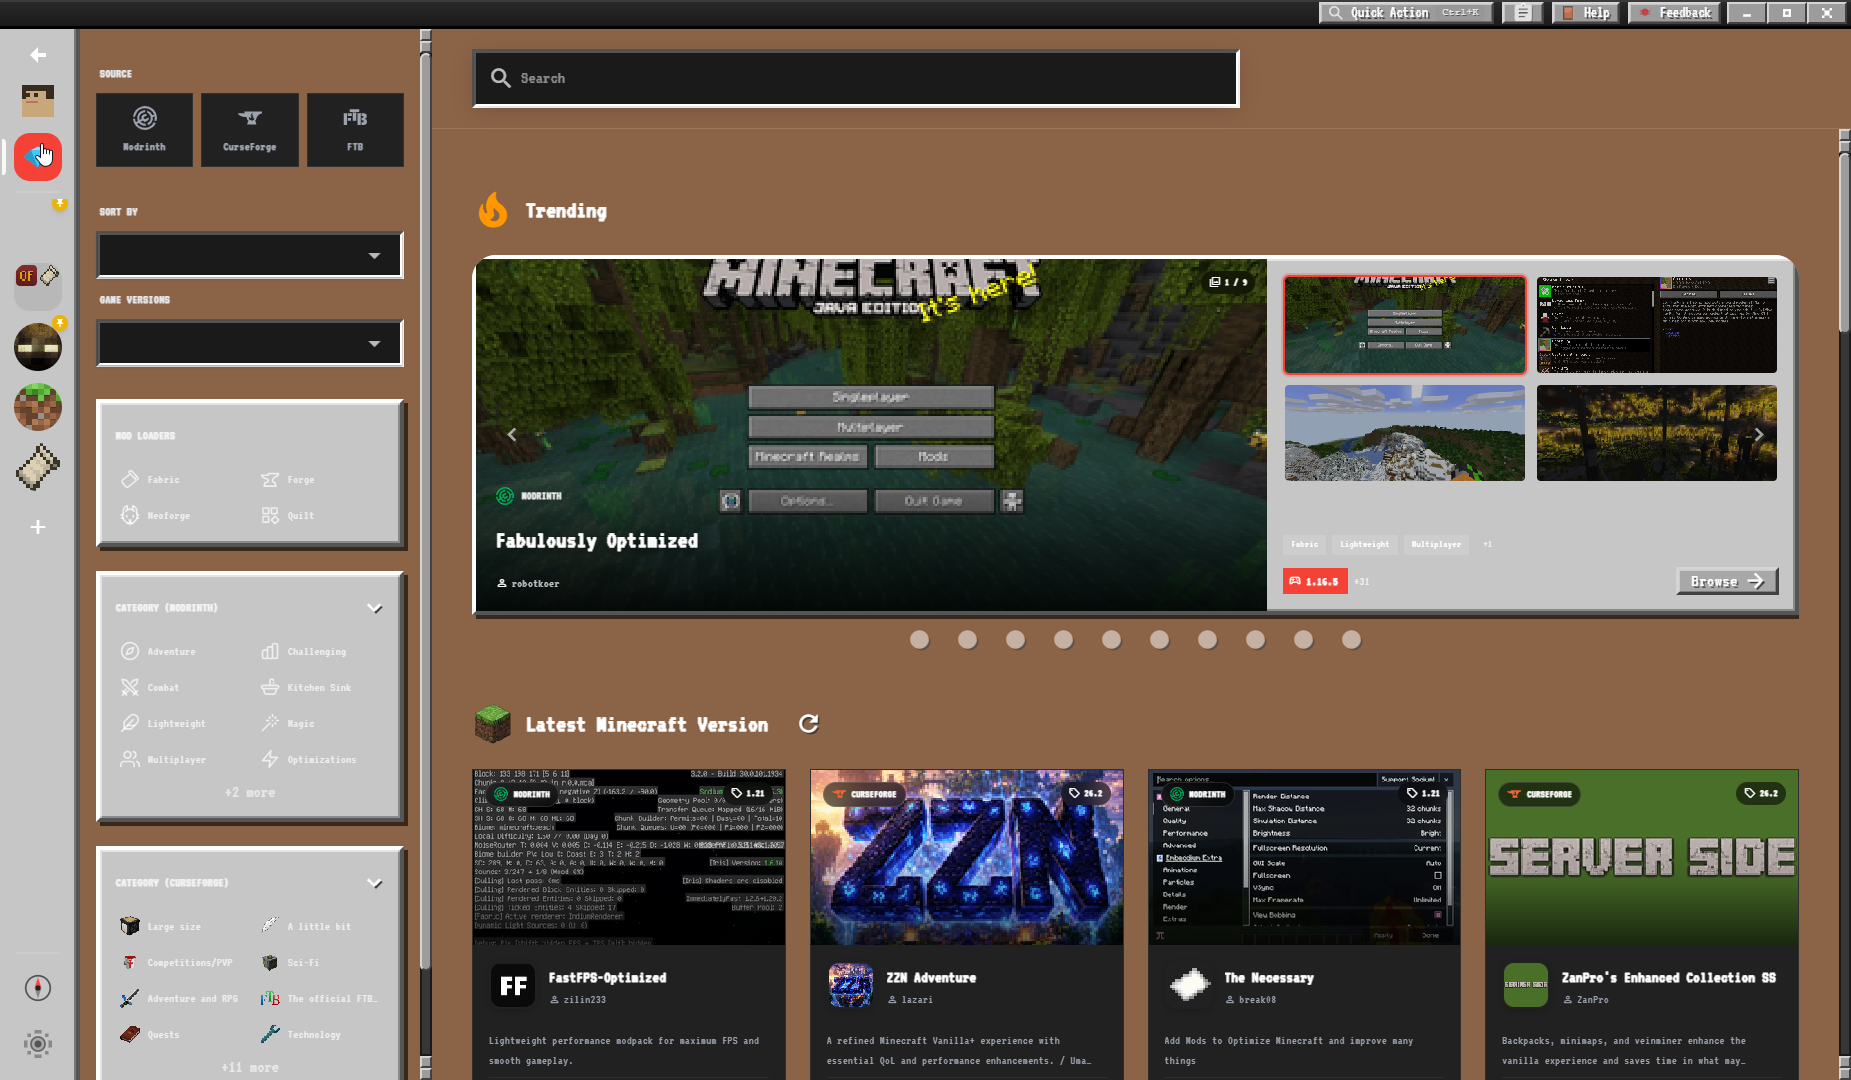Viewport: 1851px width, 1080px height.
Task: Toggle the Neoforge mod loader filter
Action: [x=156, y=516]
